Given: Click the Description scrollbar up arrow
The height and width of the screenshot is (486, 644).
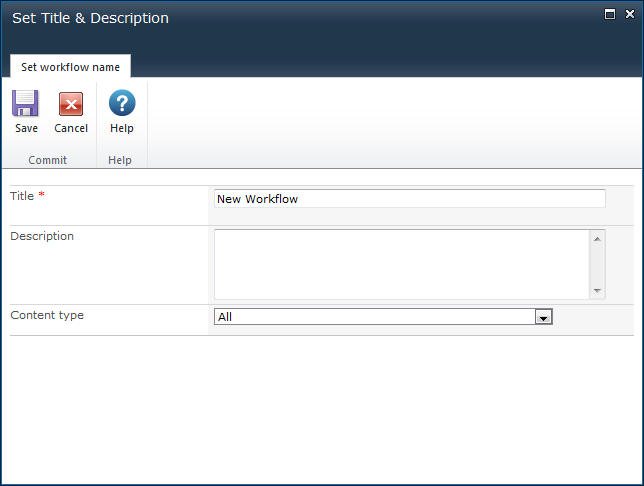Looking at the screenshot, I should pos(597,239).
